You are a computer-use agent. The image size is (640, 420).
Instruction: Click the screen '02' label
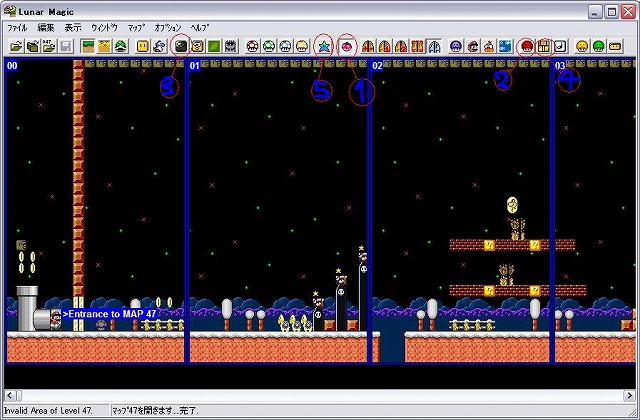coord(378,66)
